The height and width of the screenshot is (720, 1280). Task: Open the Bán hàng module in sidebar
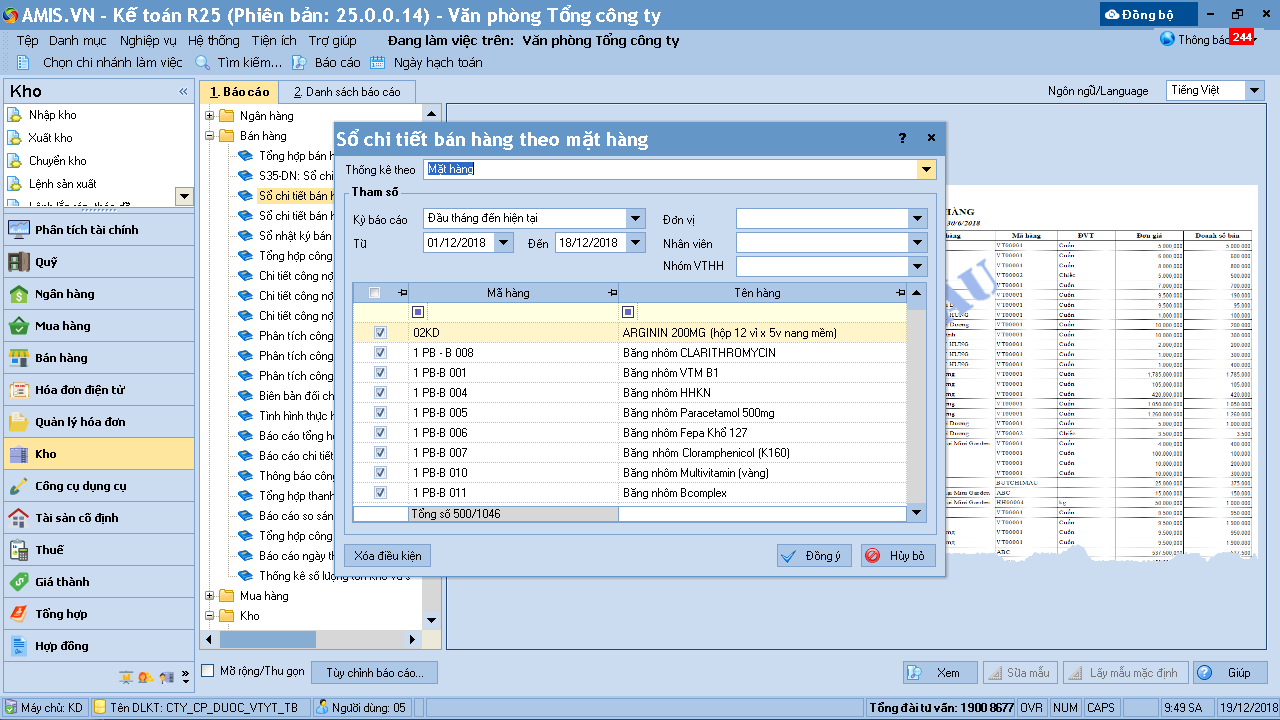pos(62,358)
